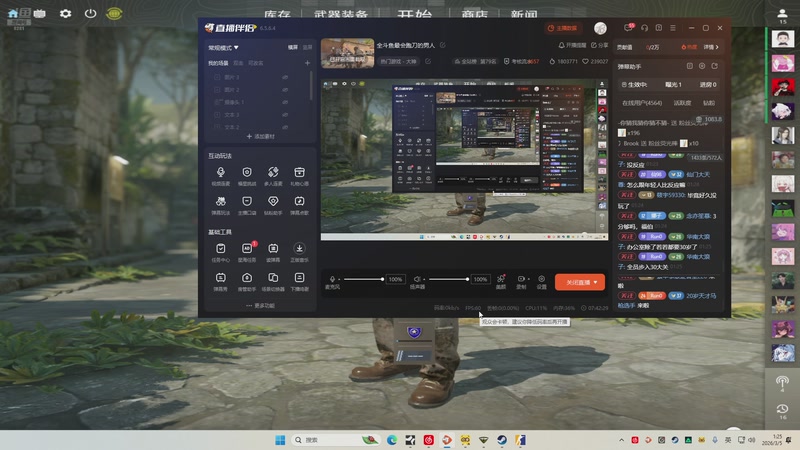Add a new scene with plus button
800x450 pixels.
point(307,63)
